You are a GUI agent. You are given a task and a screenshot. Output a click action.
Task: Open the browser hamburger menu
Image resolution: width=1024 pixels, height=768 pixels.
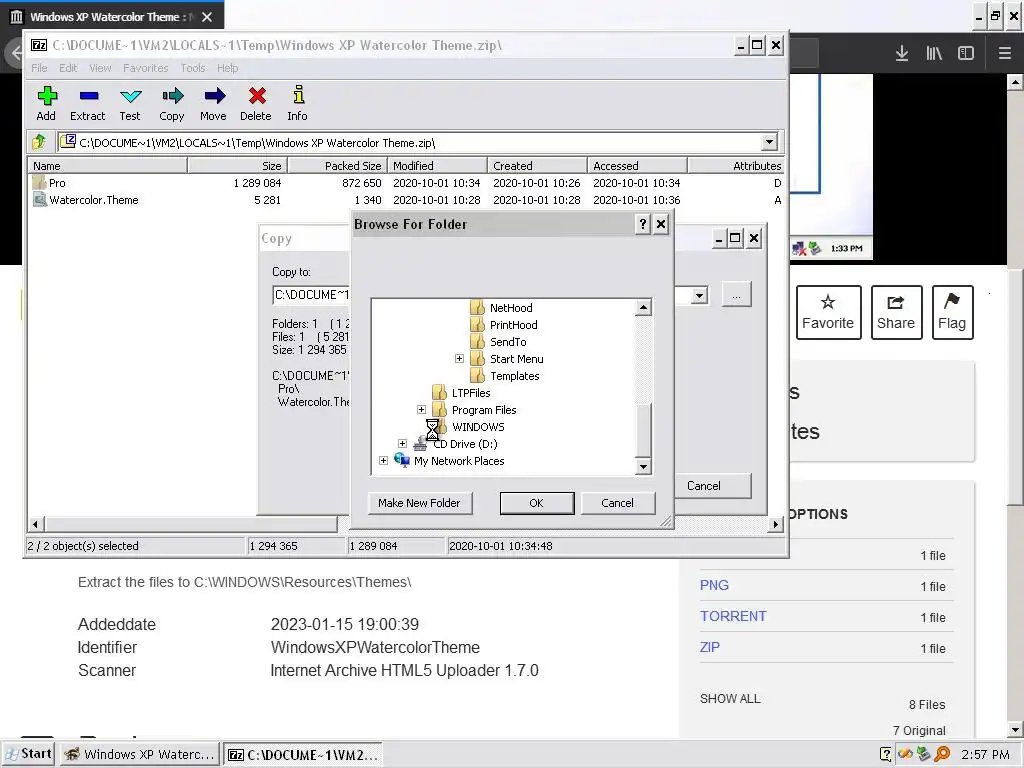pos(1004,53)
